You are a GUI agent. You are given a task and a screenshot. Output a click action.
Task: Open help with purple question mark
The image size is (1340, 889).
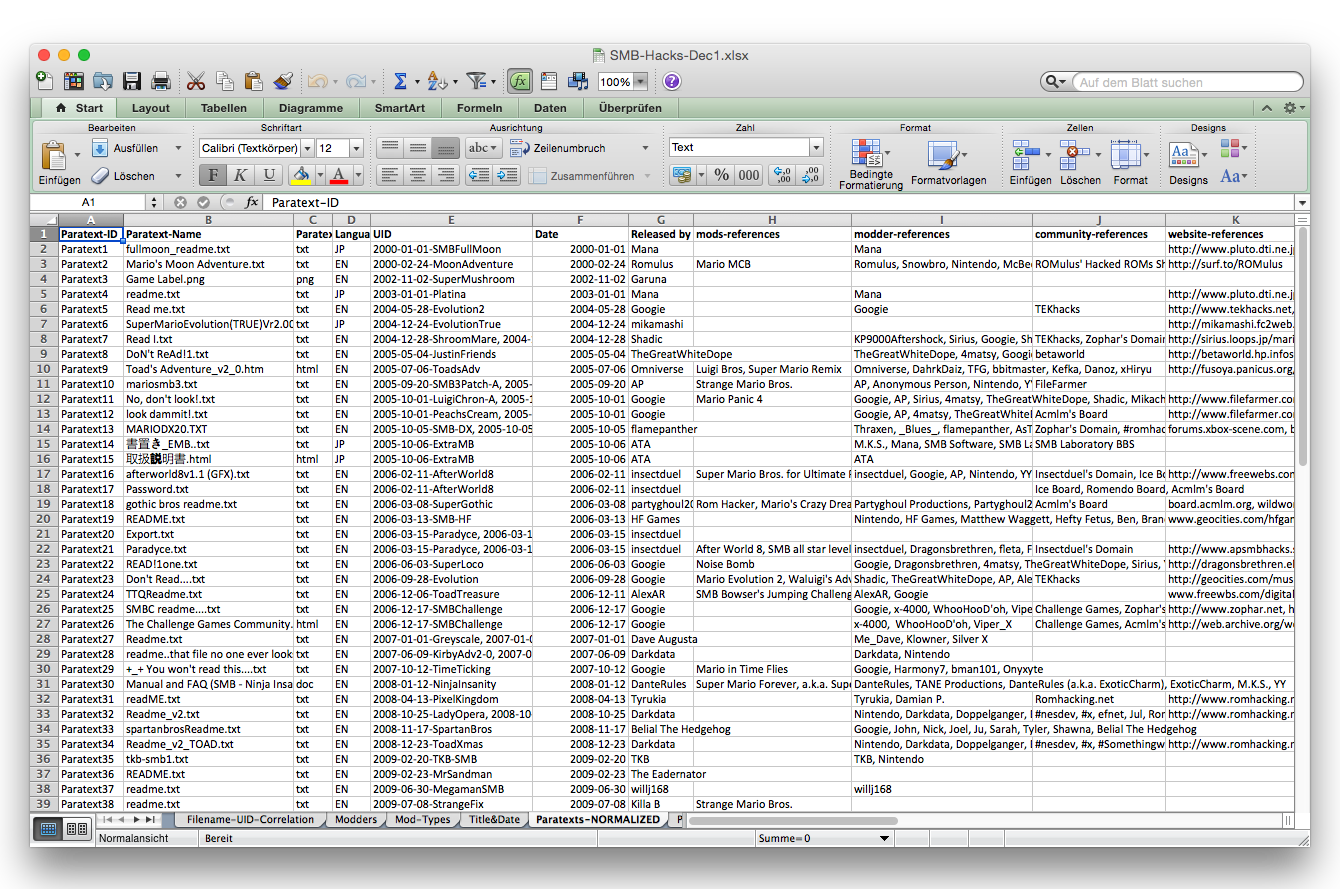point(672,81)
